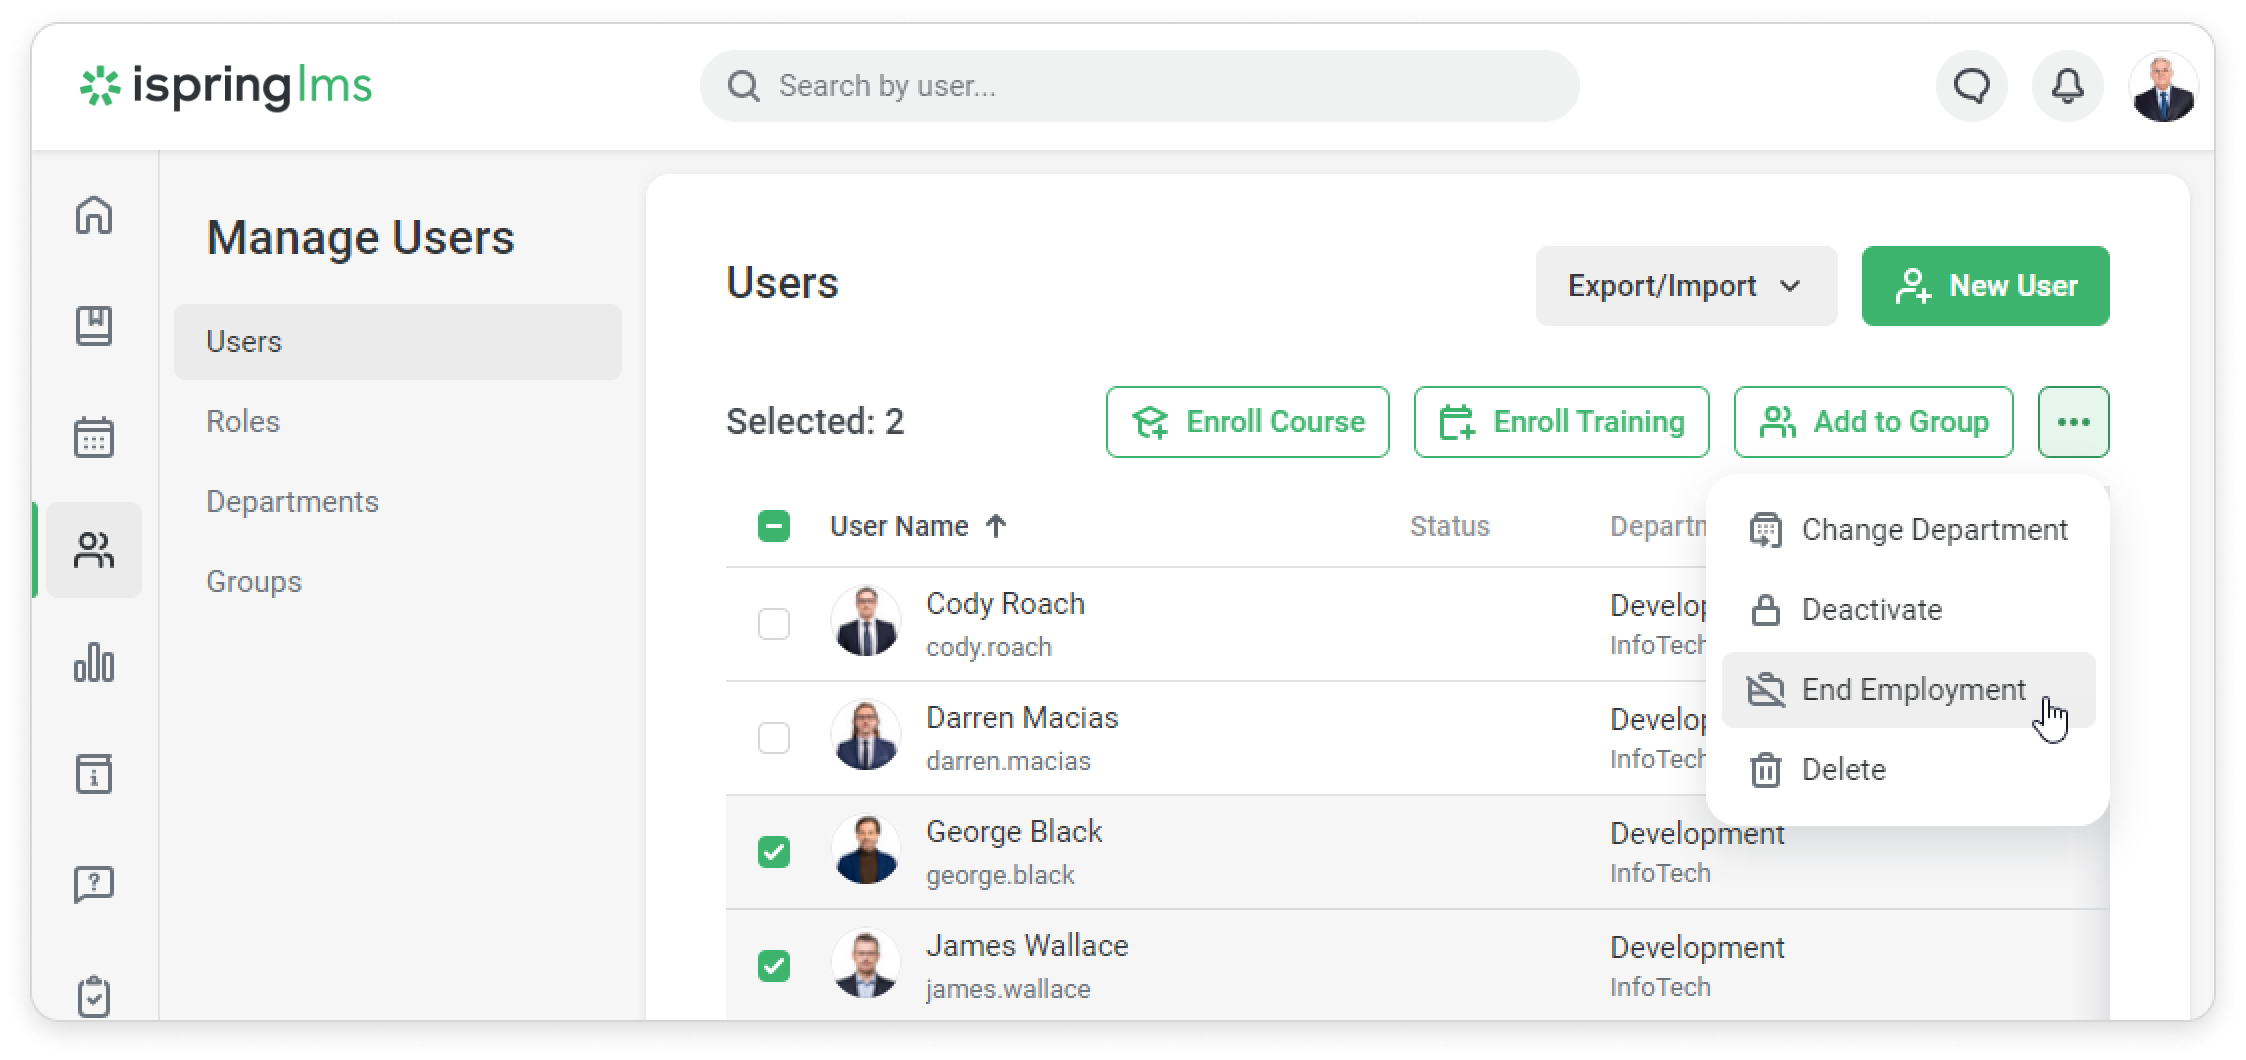
Task: Sort by User Name column arrow
Action: [x=995, y=526]
